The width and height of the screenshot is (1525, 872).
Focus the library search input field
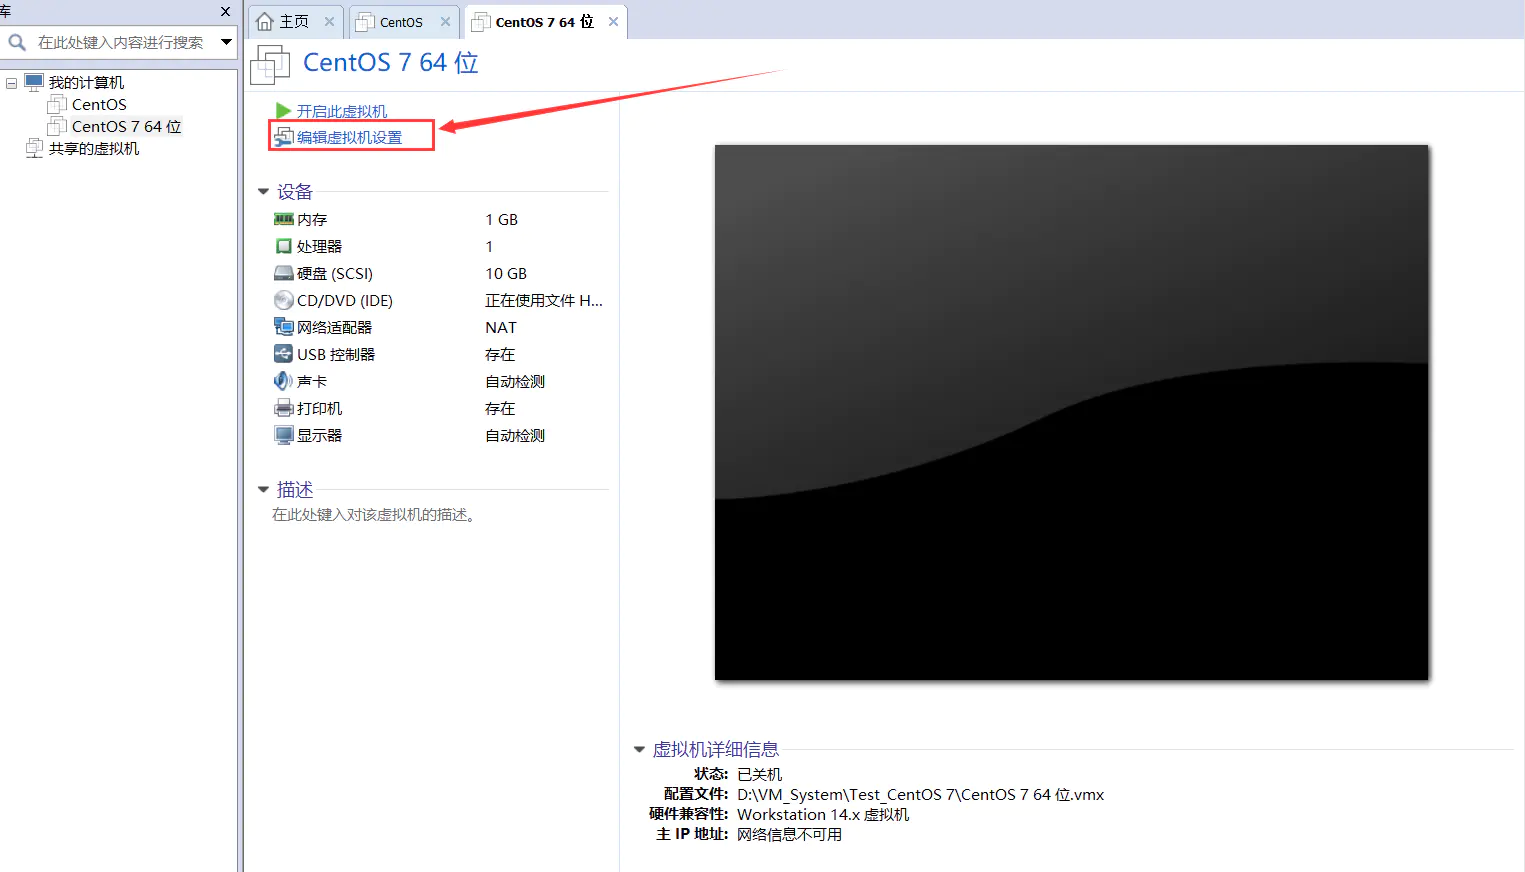(x=121, y=42)
